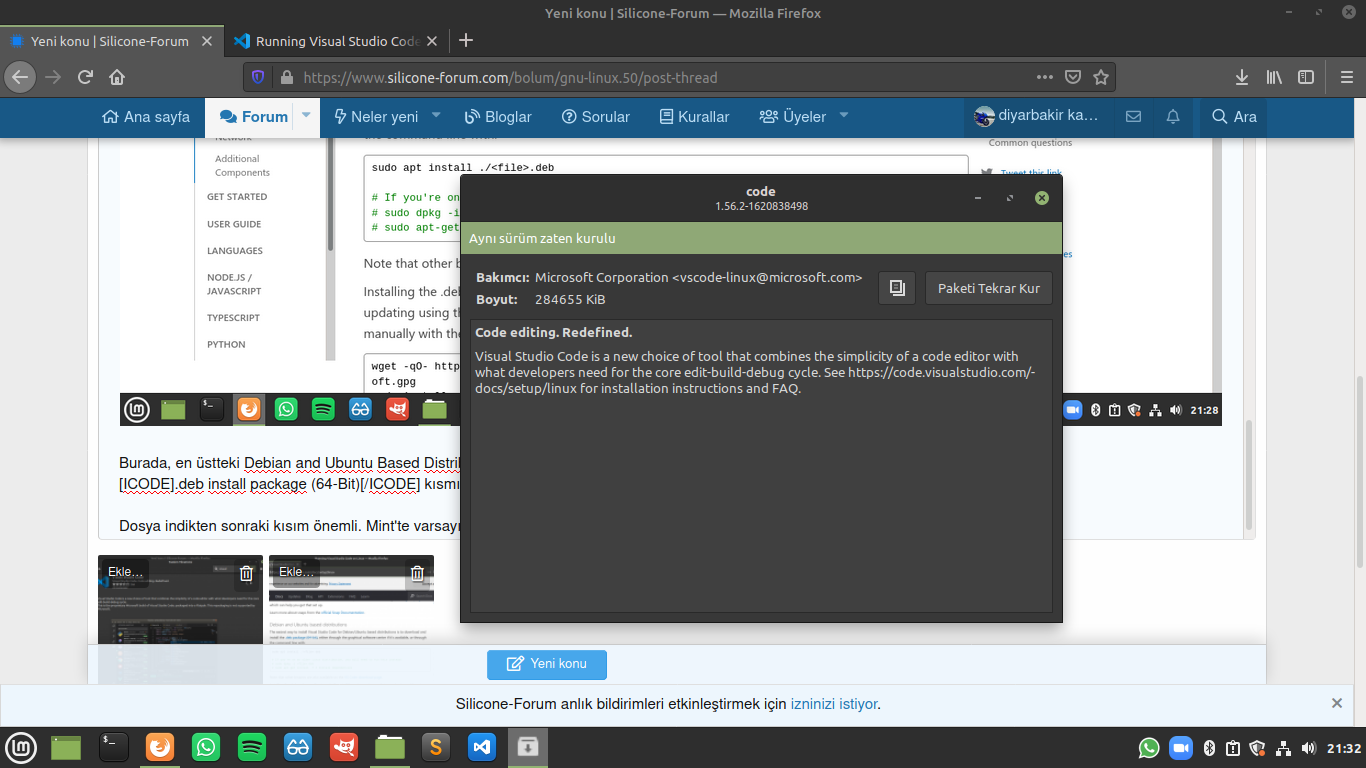
Task: Open Terminal from taskbar
Action: click(113, 746)
